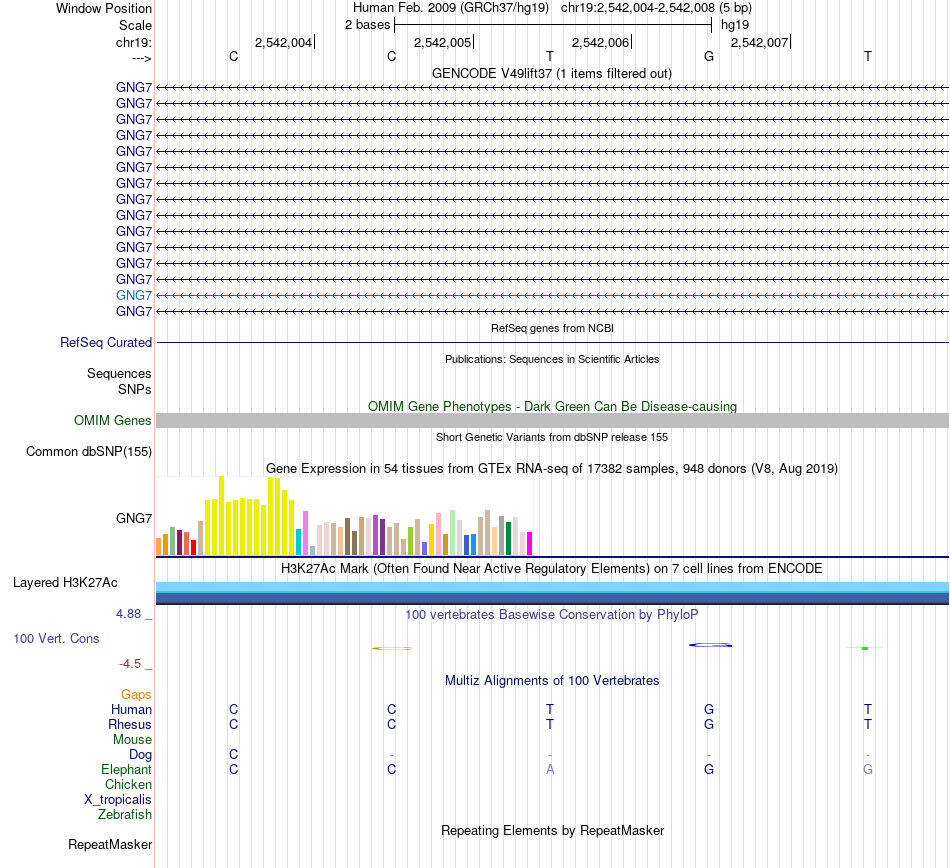The image size is (950, 868).
Task: Click the Common dbSNP(155) track label
Action: tap(89, 452)
